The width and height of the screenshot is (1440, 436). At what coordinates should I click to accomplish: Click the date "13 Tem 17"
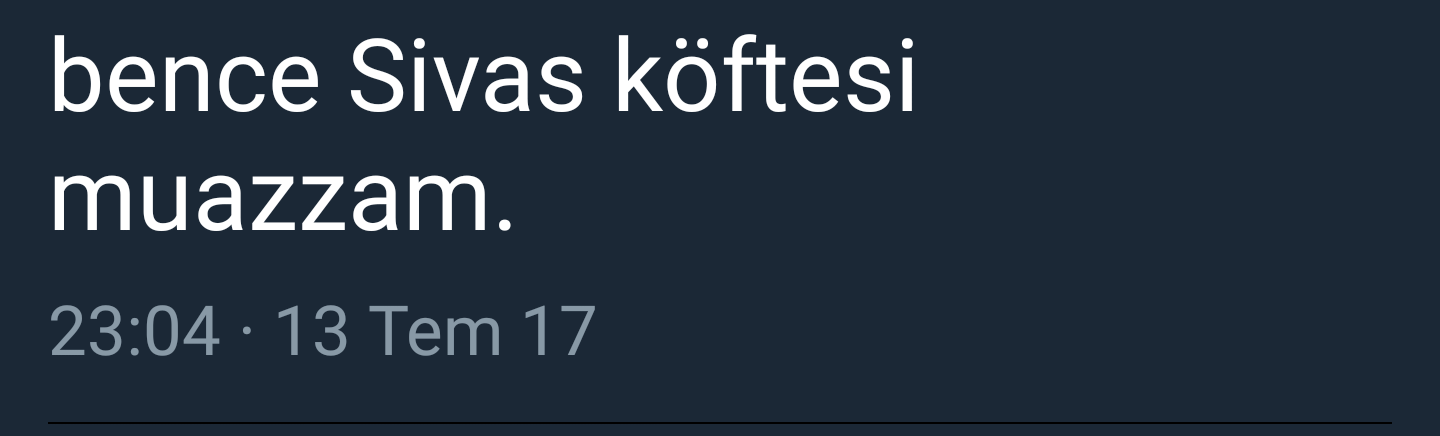(435, 333)
